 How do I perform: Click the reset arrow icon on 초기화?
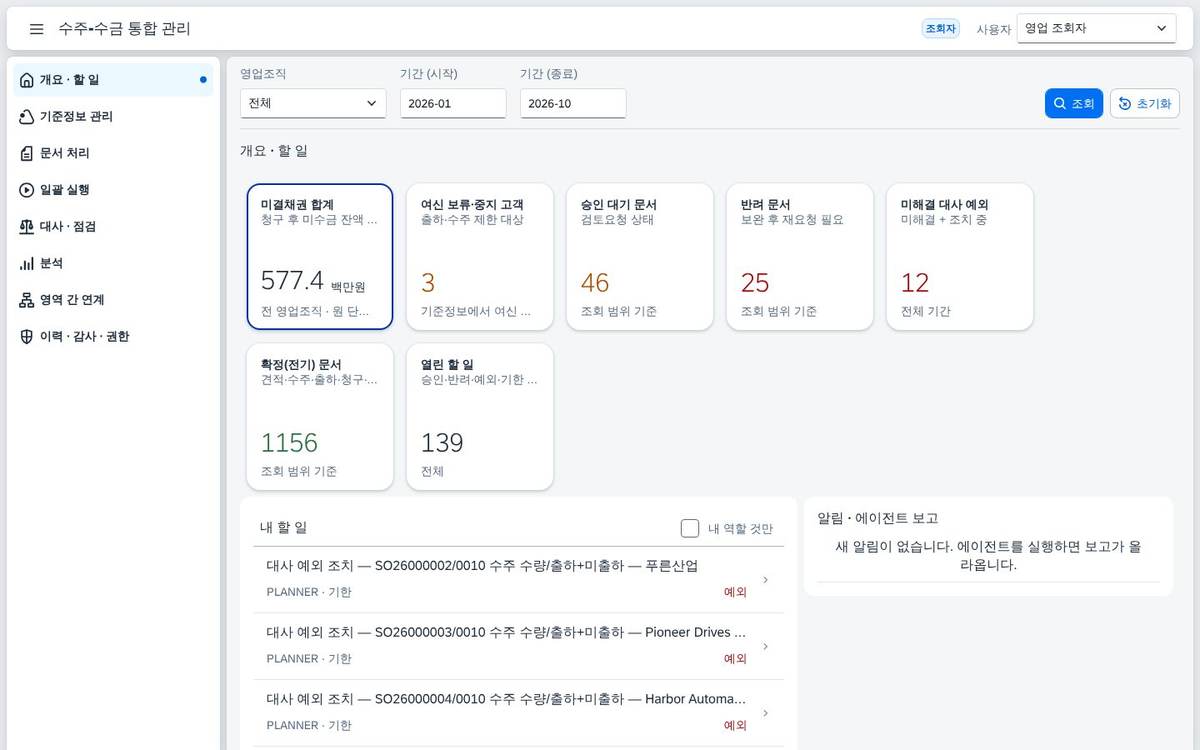tap(1125, 104)
